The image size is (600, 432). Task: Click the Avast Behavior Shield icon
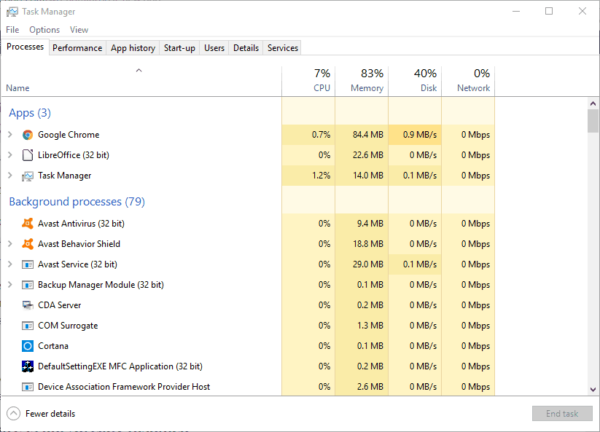point(27,244)
